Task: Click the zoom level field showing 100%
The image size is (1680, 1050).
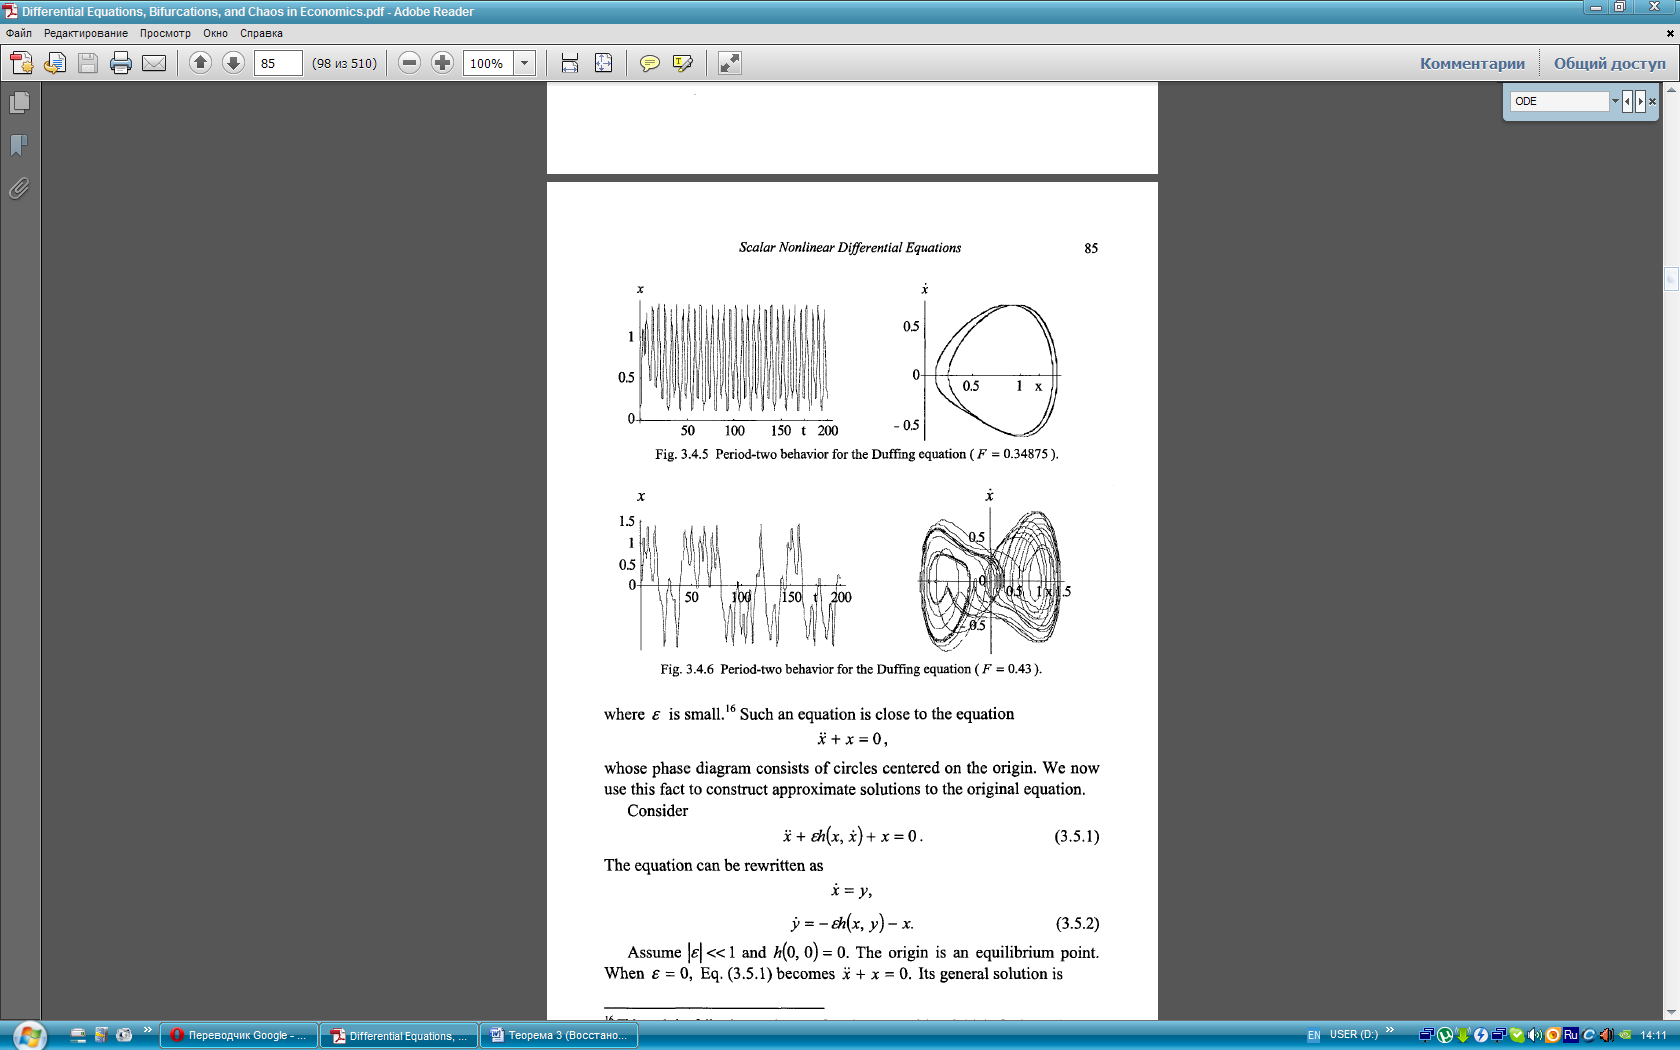Action: (489, 63)
